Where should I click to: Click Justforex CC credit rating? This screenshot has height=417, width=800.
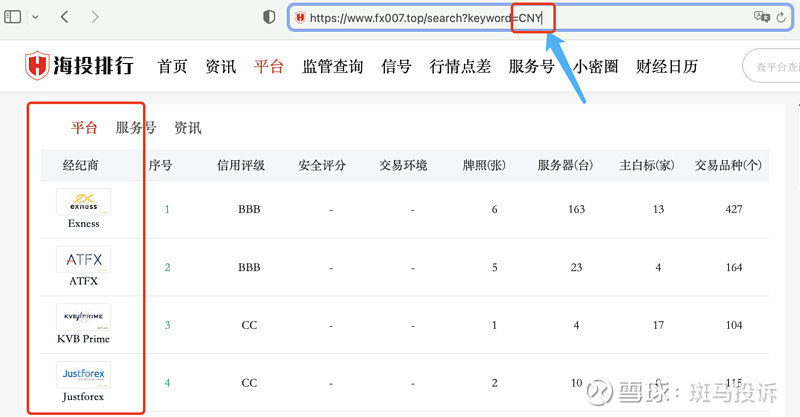[249, 383]
